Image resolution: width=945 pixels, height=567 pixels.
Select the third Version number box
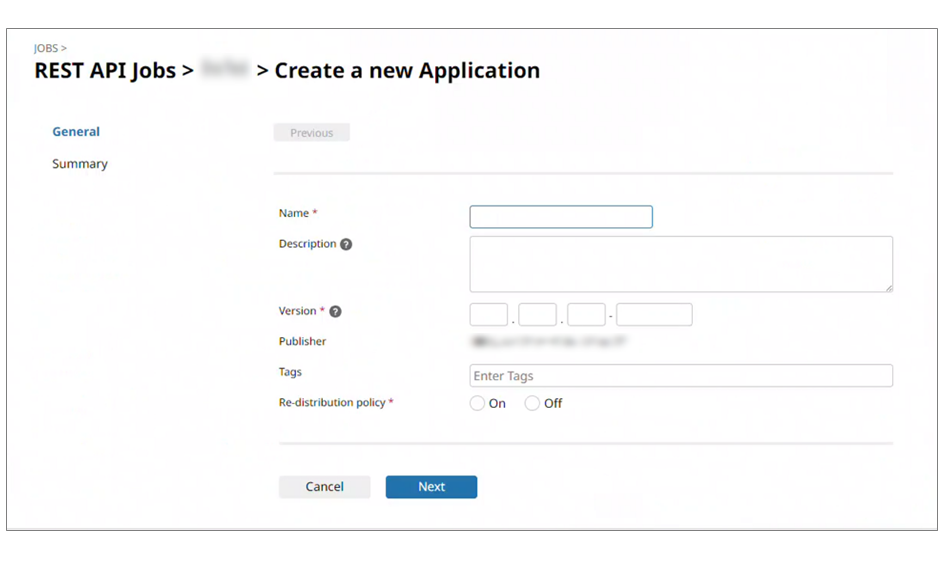click(x=586, y=315)
